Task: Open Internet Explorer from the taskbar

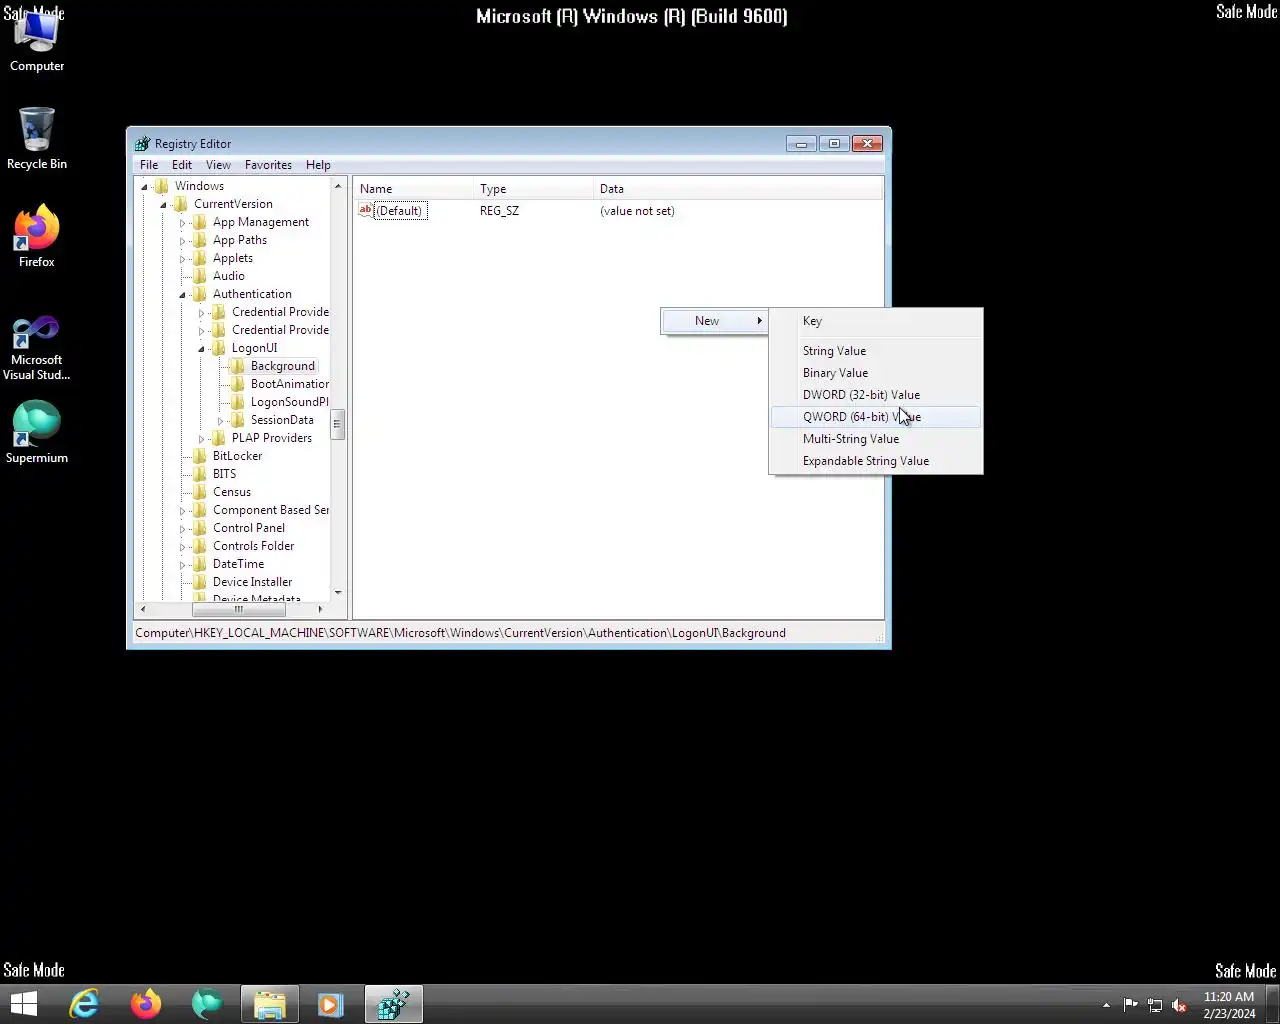Action: [85, 1004]
